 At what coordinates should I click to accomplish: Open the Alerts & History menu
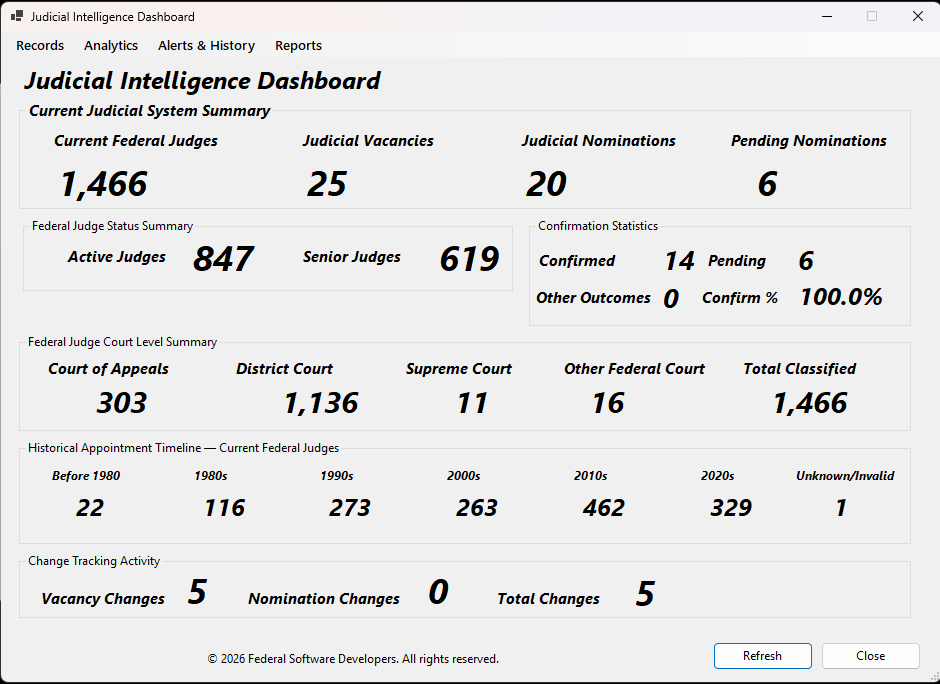pos(206,46)
